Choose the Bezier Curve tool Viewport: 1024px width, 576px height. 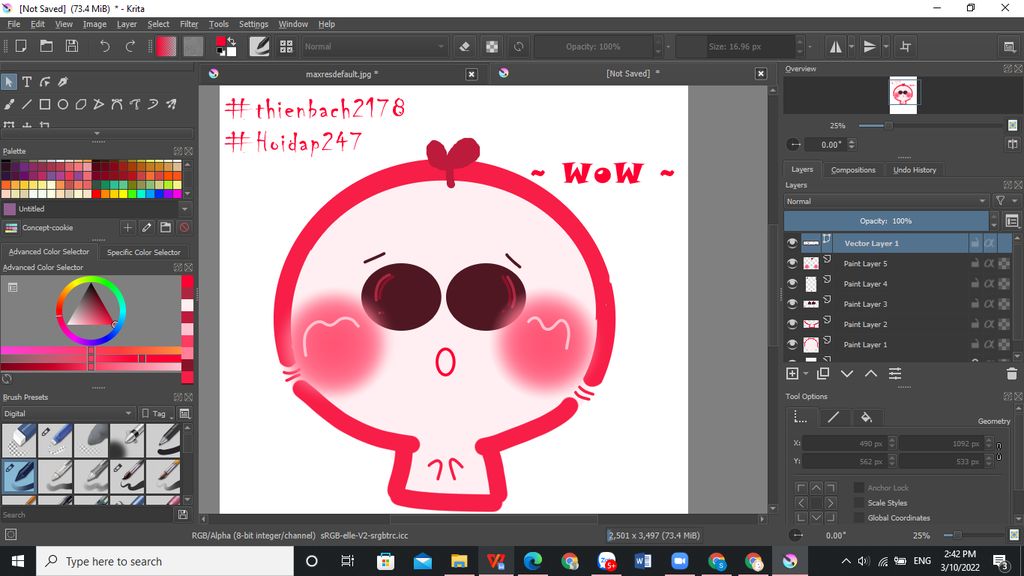coord(117,104)
